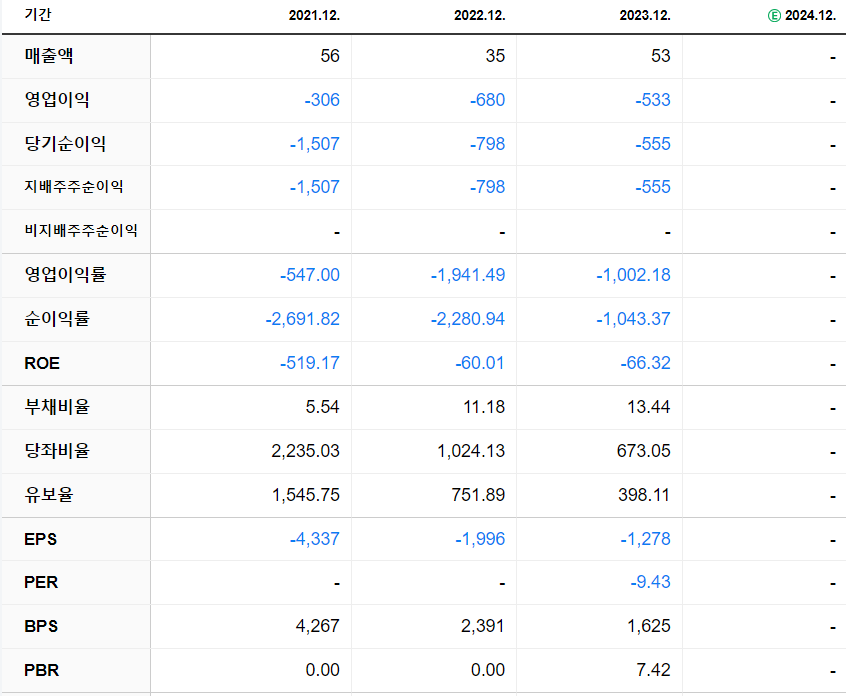
Task: Click 당기순이익 value -1,507
Action: pos(315,144)
